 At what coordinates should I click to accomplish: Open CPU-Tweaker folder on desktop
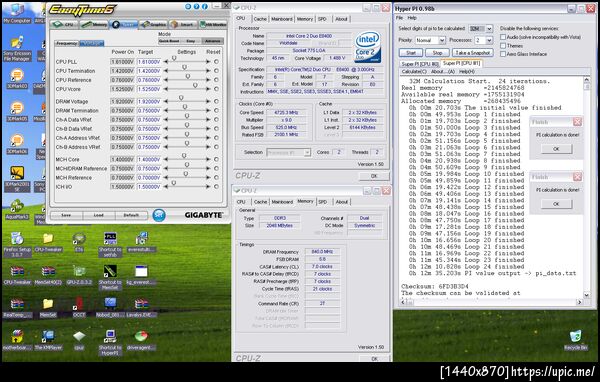pyautogui.click(x=48, y=242)
